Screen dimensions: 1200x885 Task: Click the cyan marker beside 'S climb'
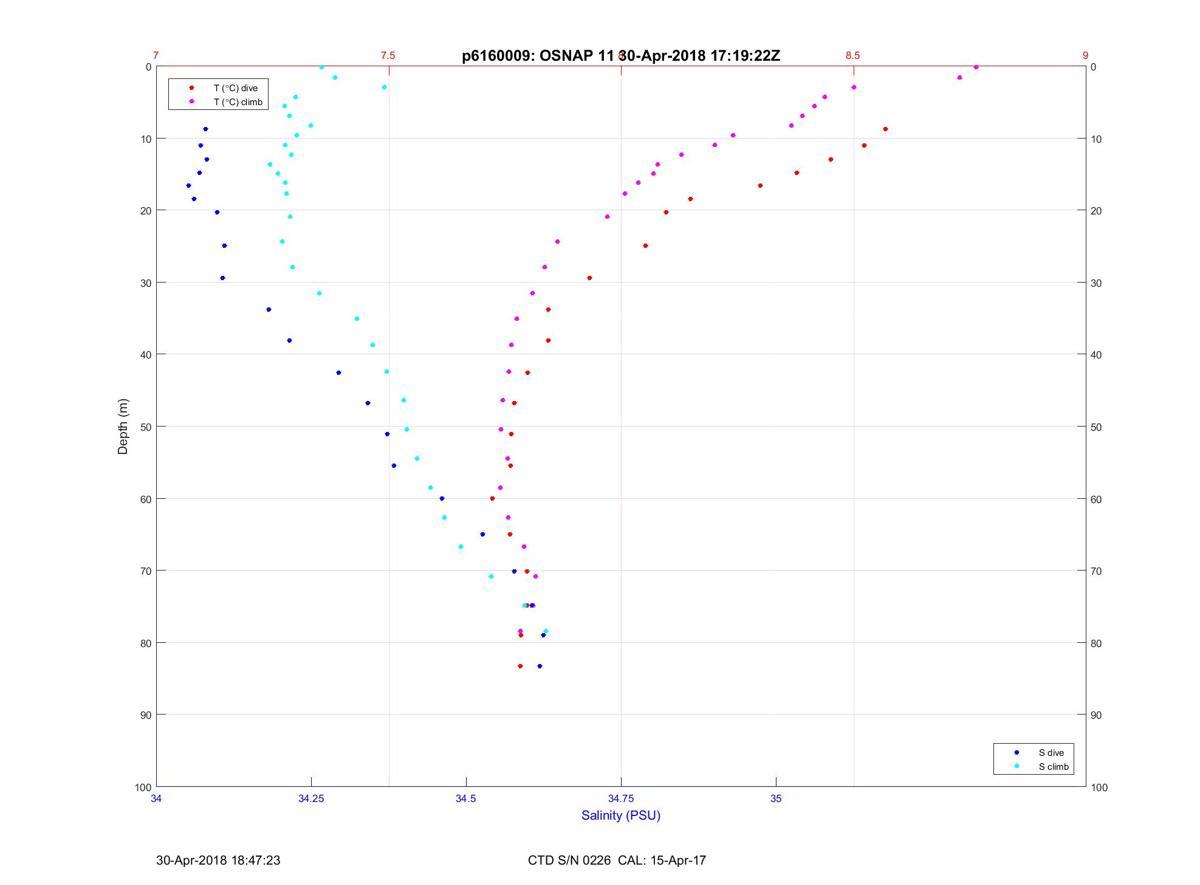(x=1016, y=767)
